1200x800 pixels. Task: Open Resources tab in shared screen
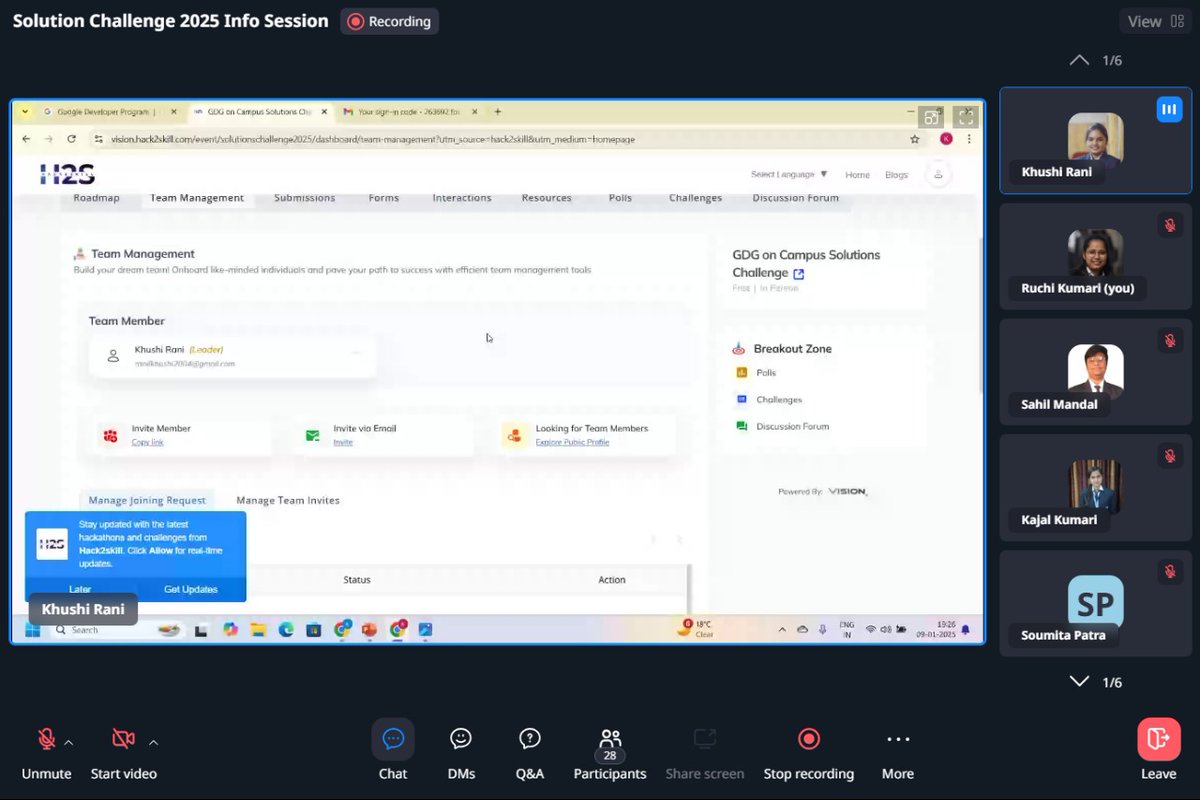(x=547, y=198)
